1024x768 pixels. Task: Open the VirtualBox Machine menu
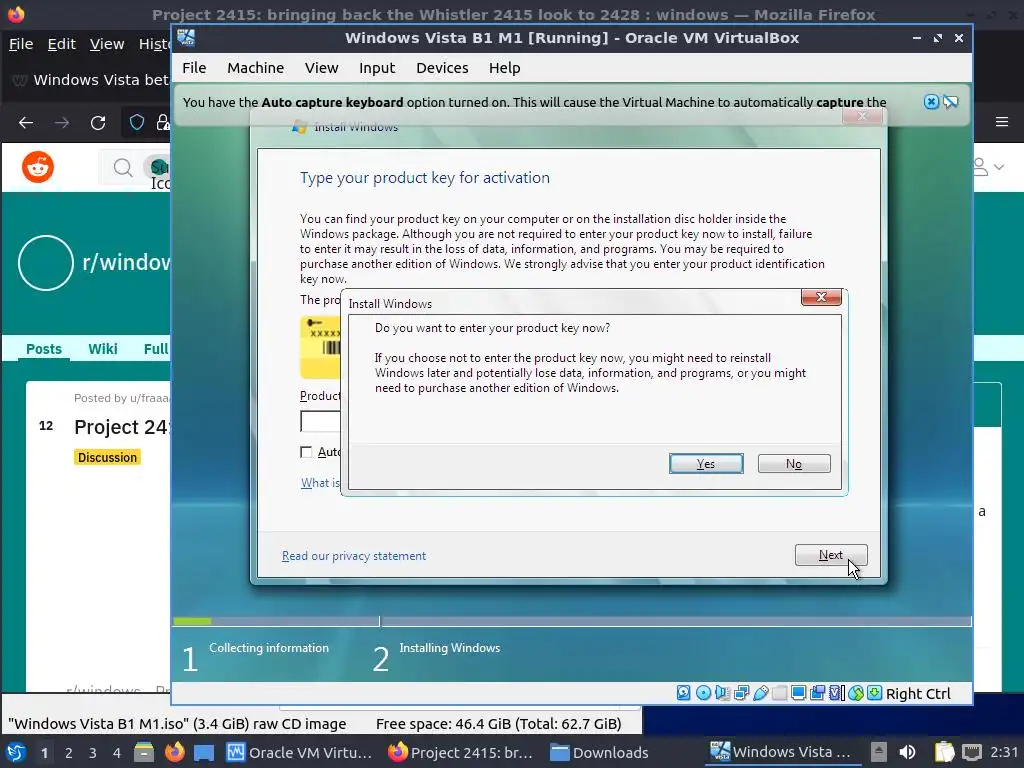[255, 68]
